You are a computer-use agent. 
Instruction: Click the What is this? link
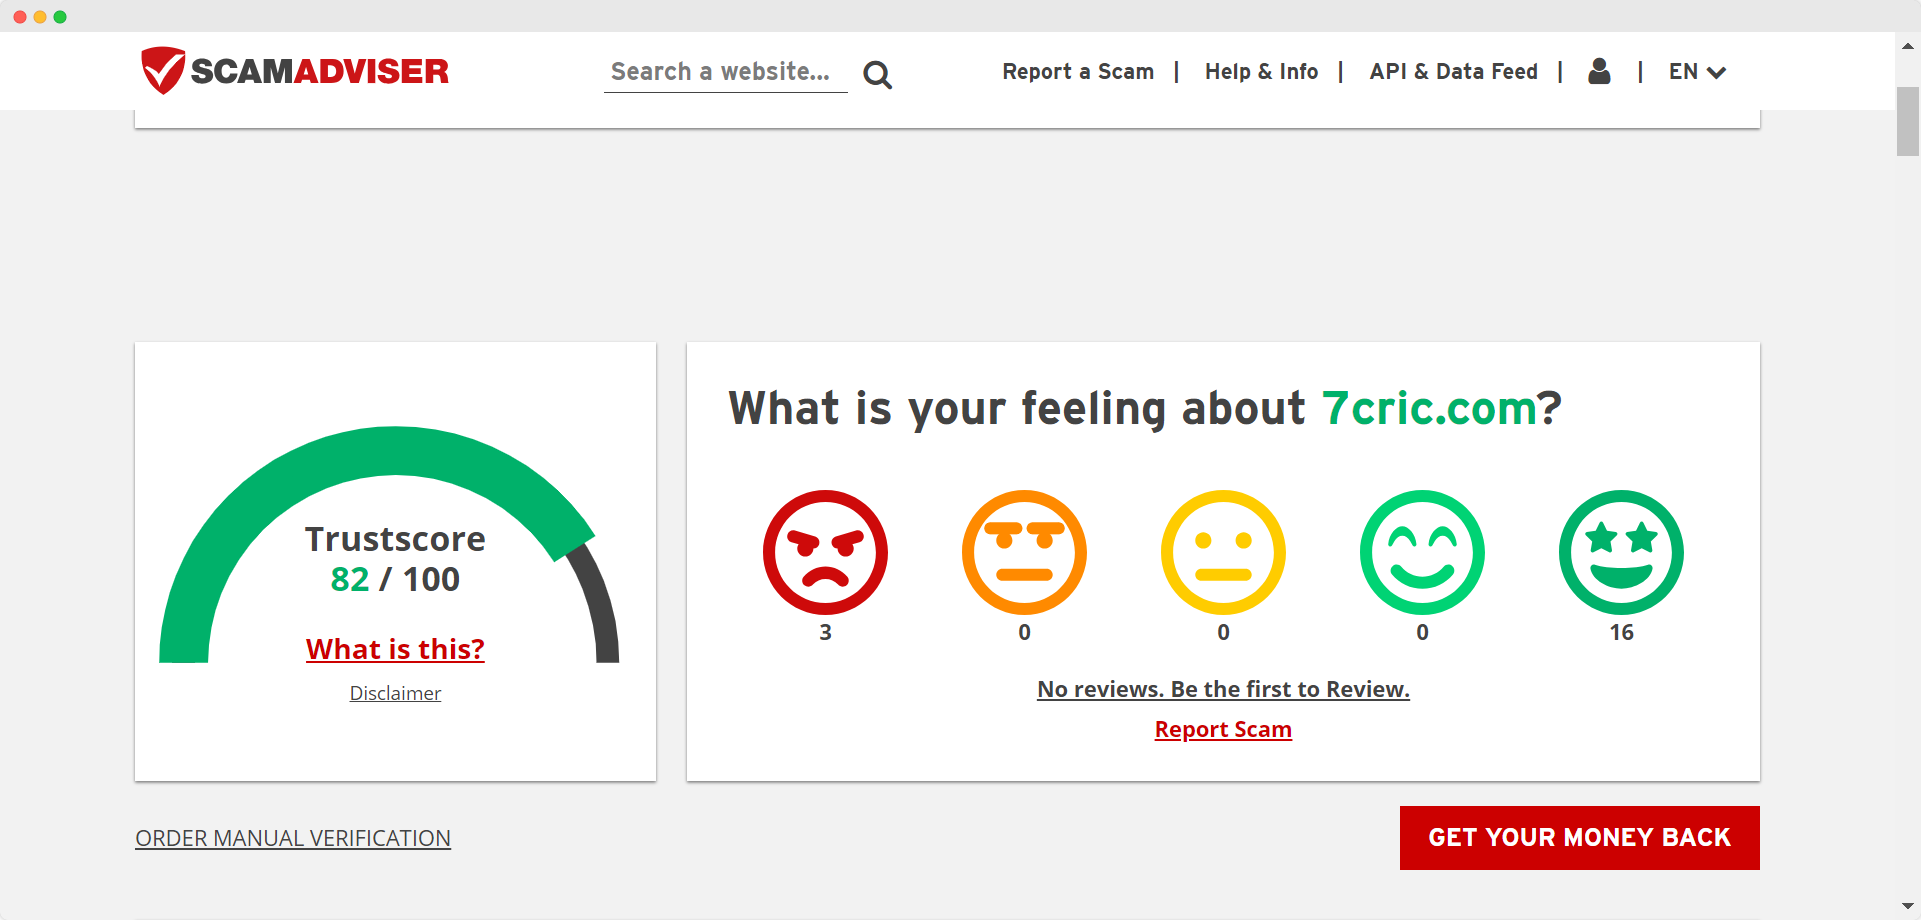(395, 649)
